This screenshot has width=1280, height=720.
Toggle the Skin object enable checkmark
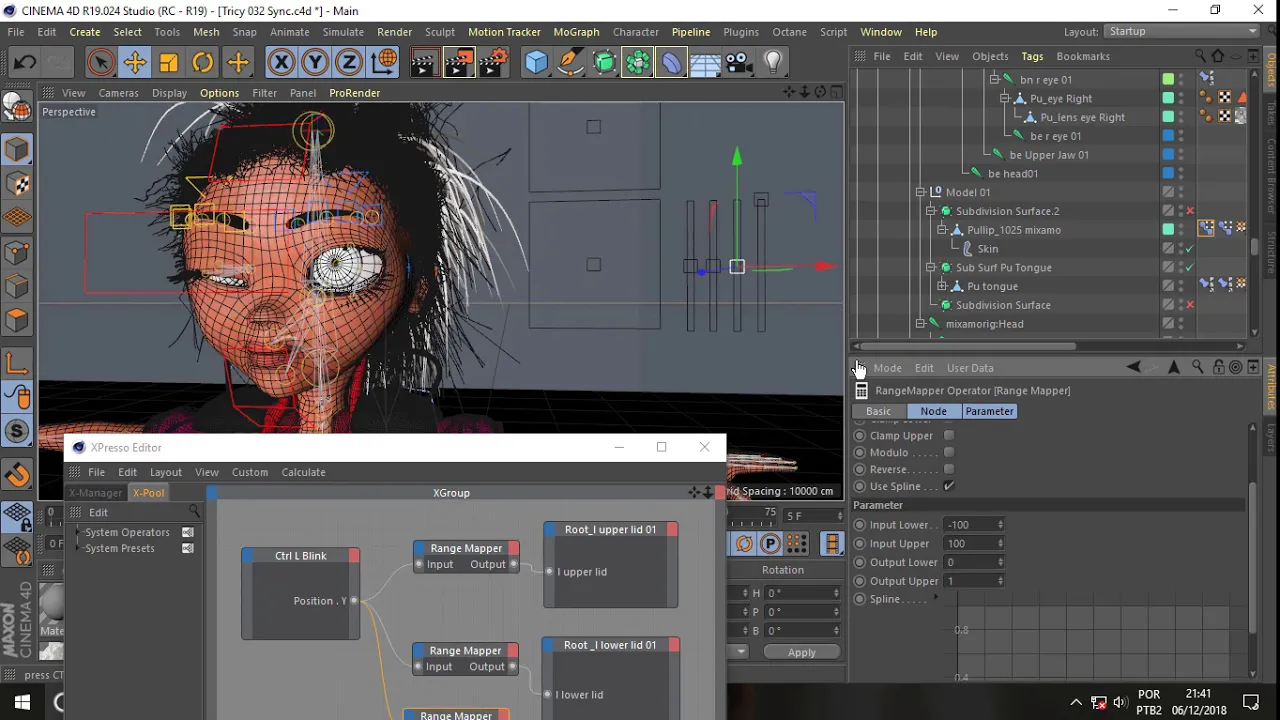(1190, 248)
